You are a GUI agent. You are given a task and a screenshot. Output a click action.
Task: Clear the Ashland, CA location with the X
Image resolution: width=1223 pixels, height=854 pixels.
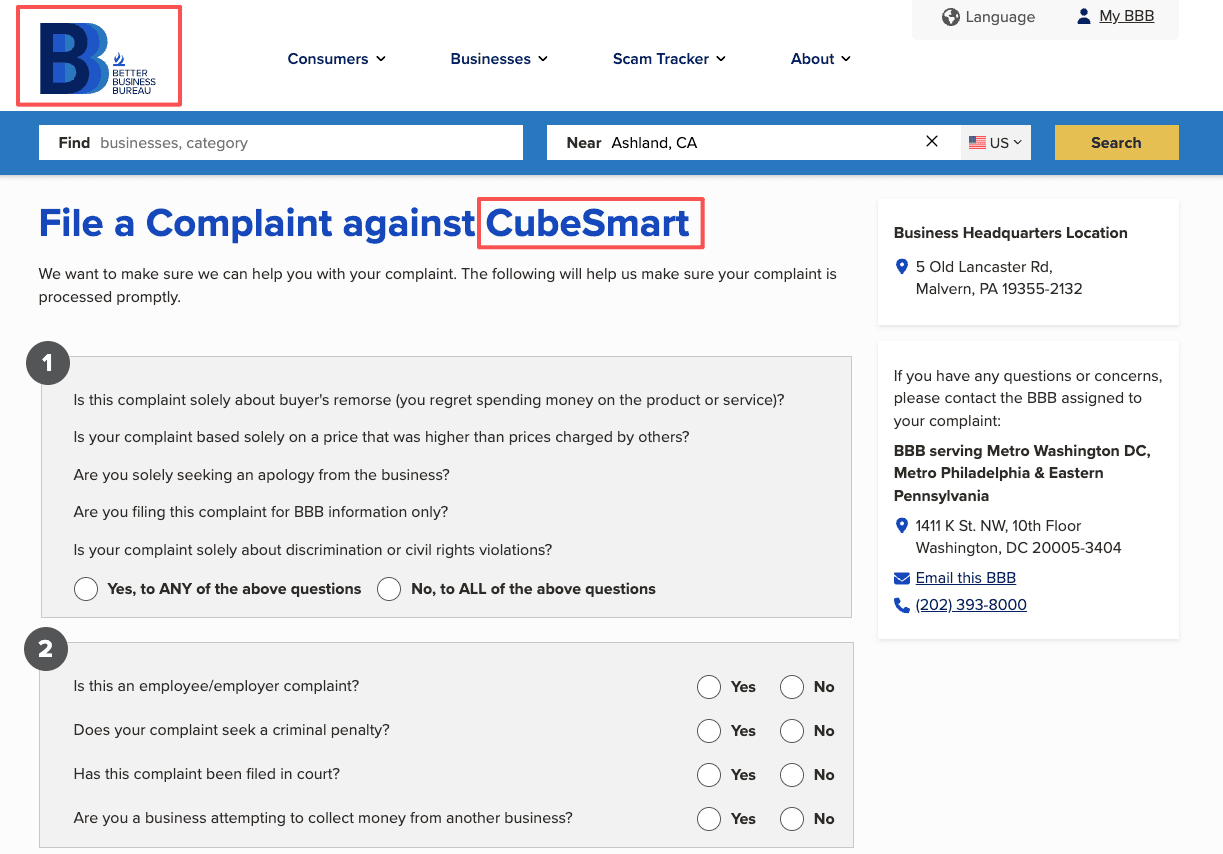click(x=931, y=141)
